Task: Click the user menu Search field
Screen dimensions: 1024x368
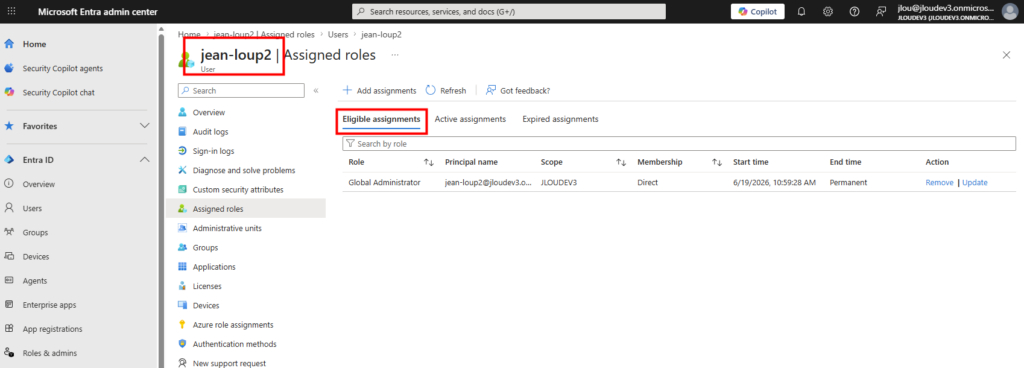Action: (240, 91)
